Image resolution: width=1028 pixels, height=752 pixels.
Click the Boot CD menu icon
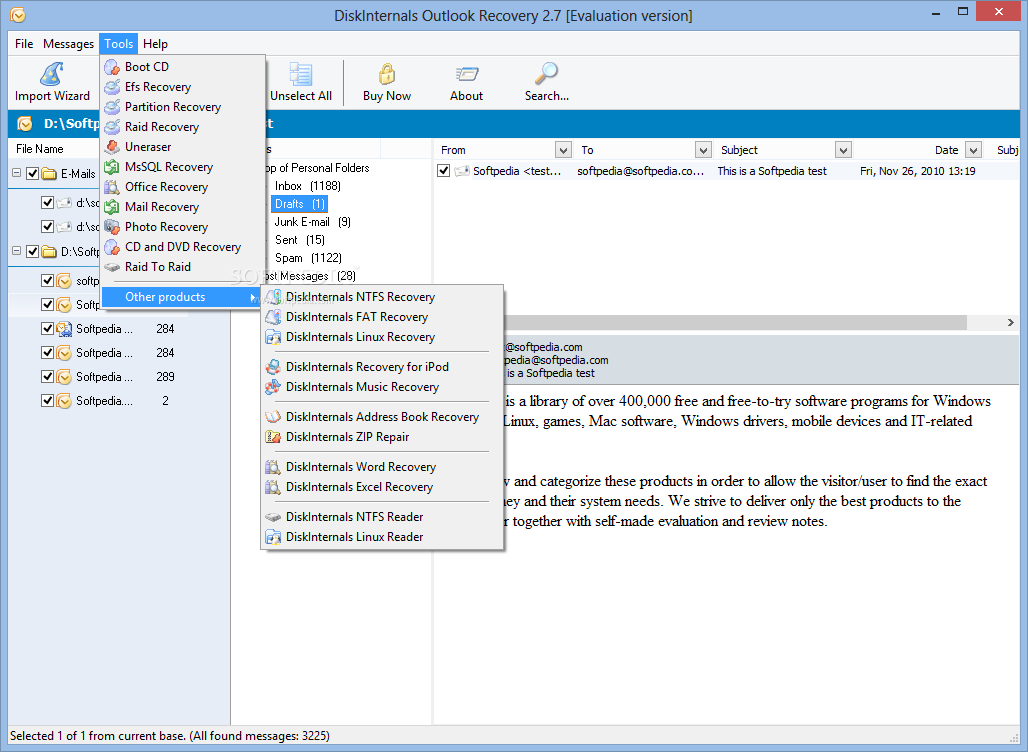tap(112, 67)
